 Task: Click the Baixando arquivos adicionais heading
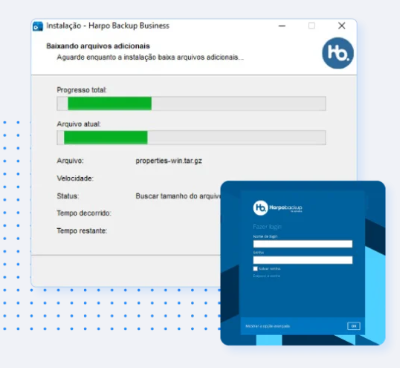click(98, 46)
